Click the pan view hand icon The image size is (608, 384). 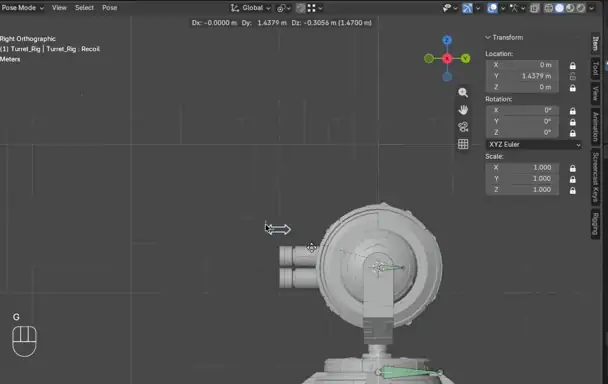coord(463,110)
